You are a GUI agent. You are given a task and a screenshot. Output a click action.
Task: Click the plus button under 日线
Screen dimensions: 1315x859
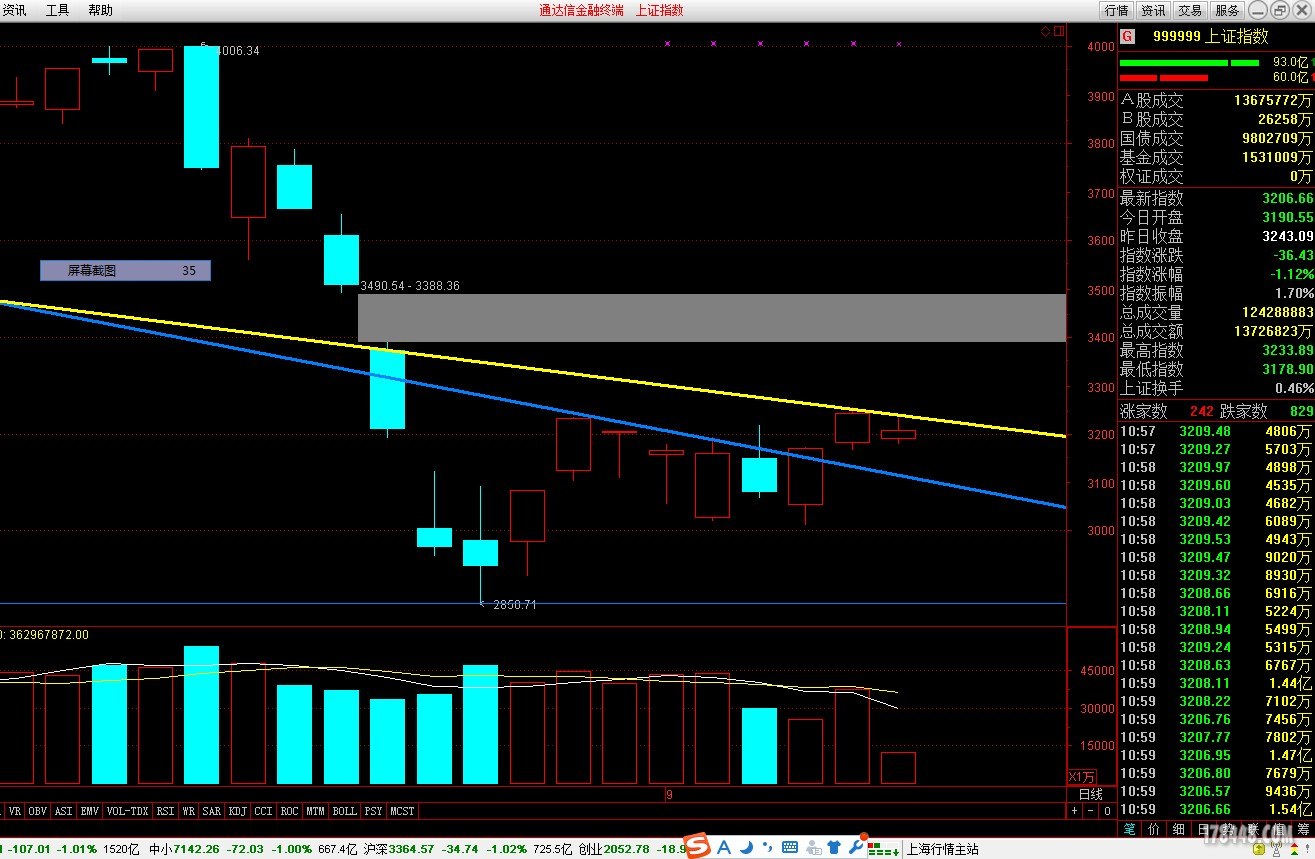[x=1076, y=811]
